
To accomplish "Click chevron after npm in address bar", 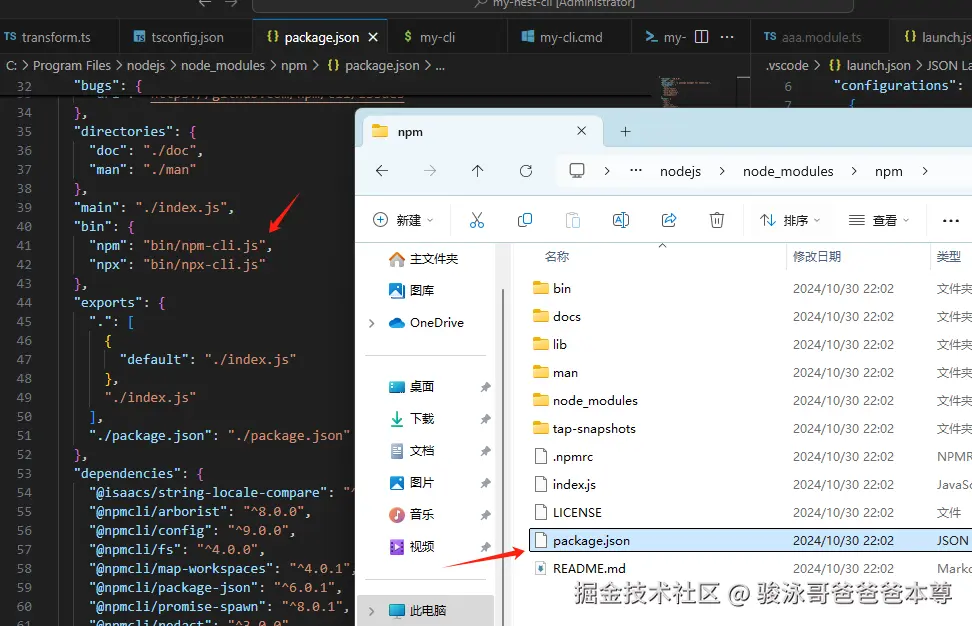I will click(925, 171).
